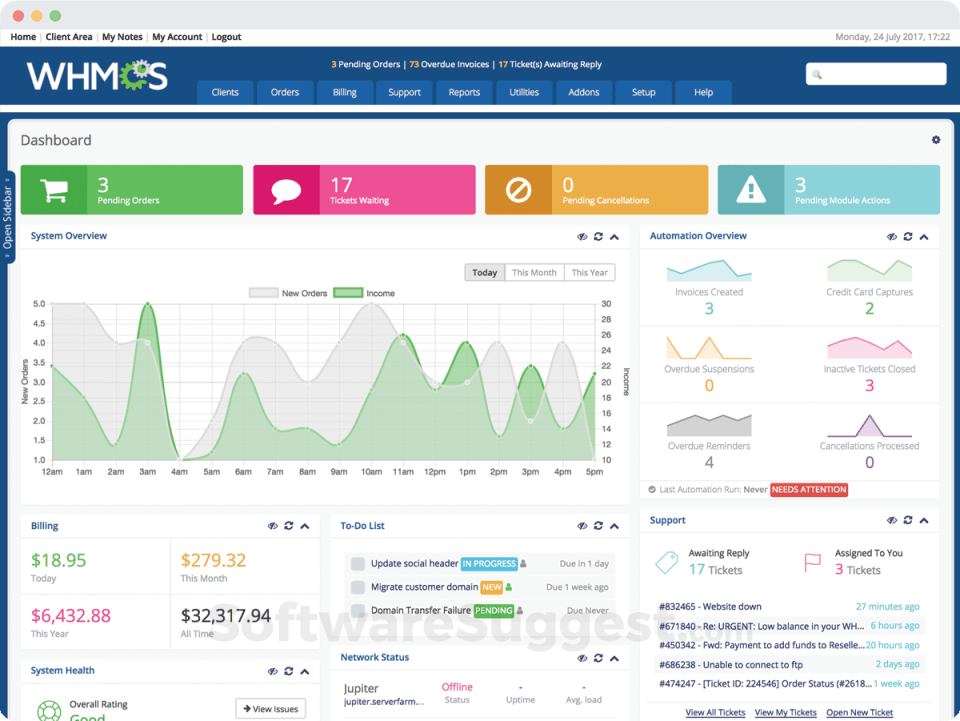Open the View All Tickets link
Screen dimensions: 960x721
coord(715,712)
